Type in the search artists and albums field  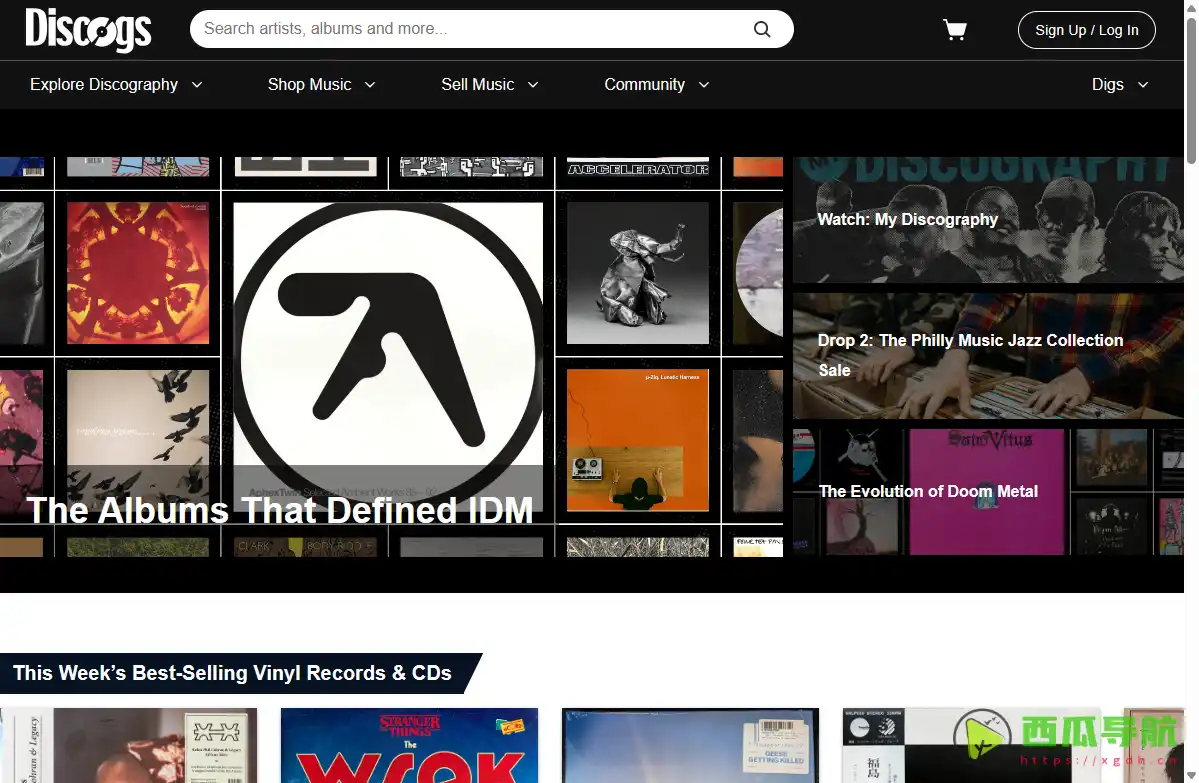470,29
